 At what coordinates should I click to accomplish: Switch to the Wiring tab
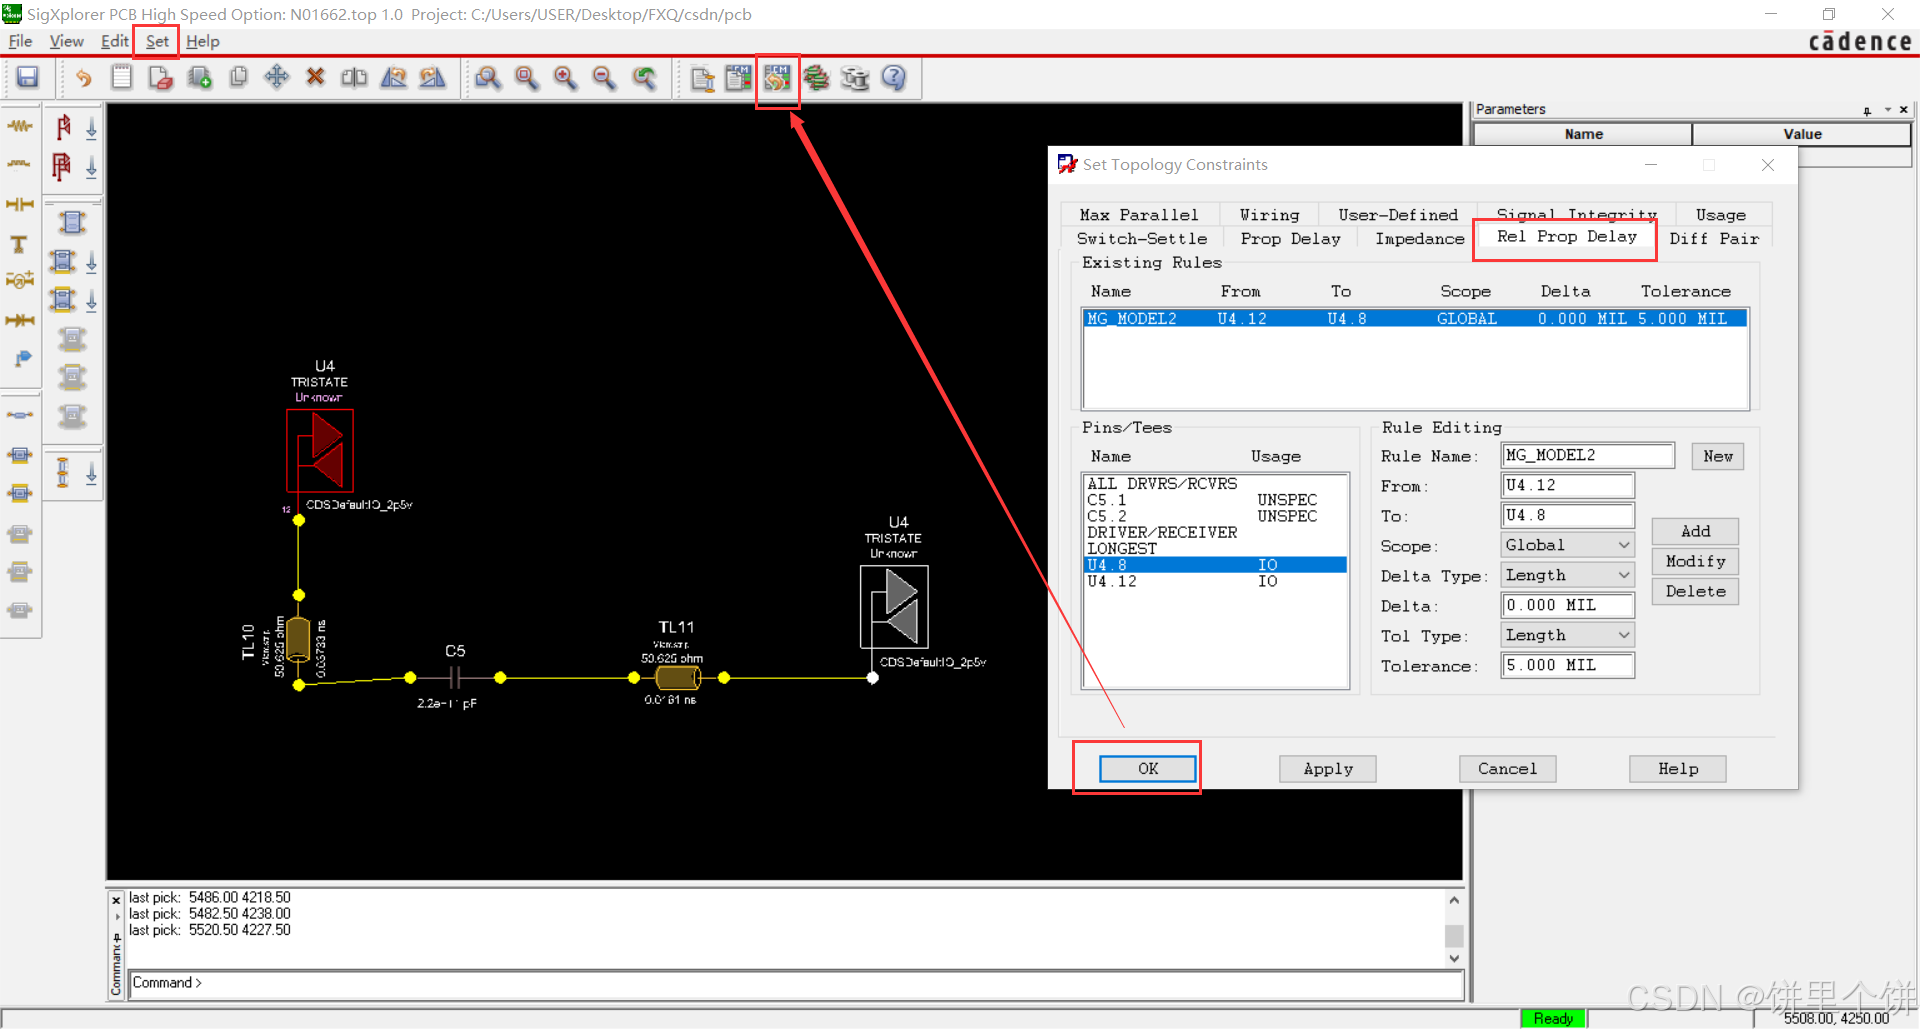point(1269,215)
